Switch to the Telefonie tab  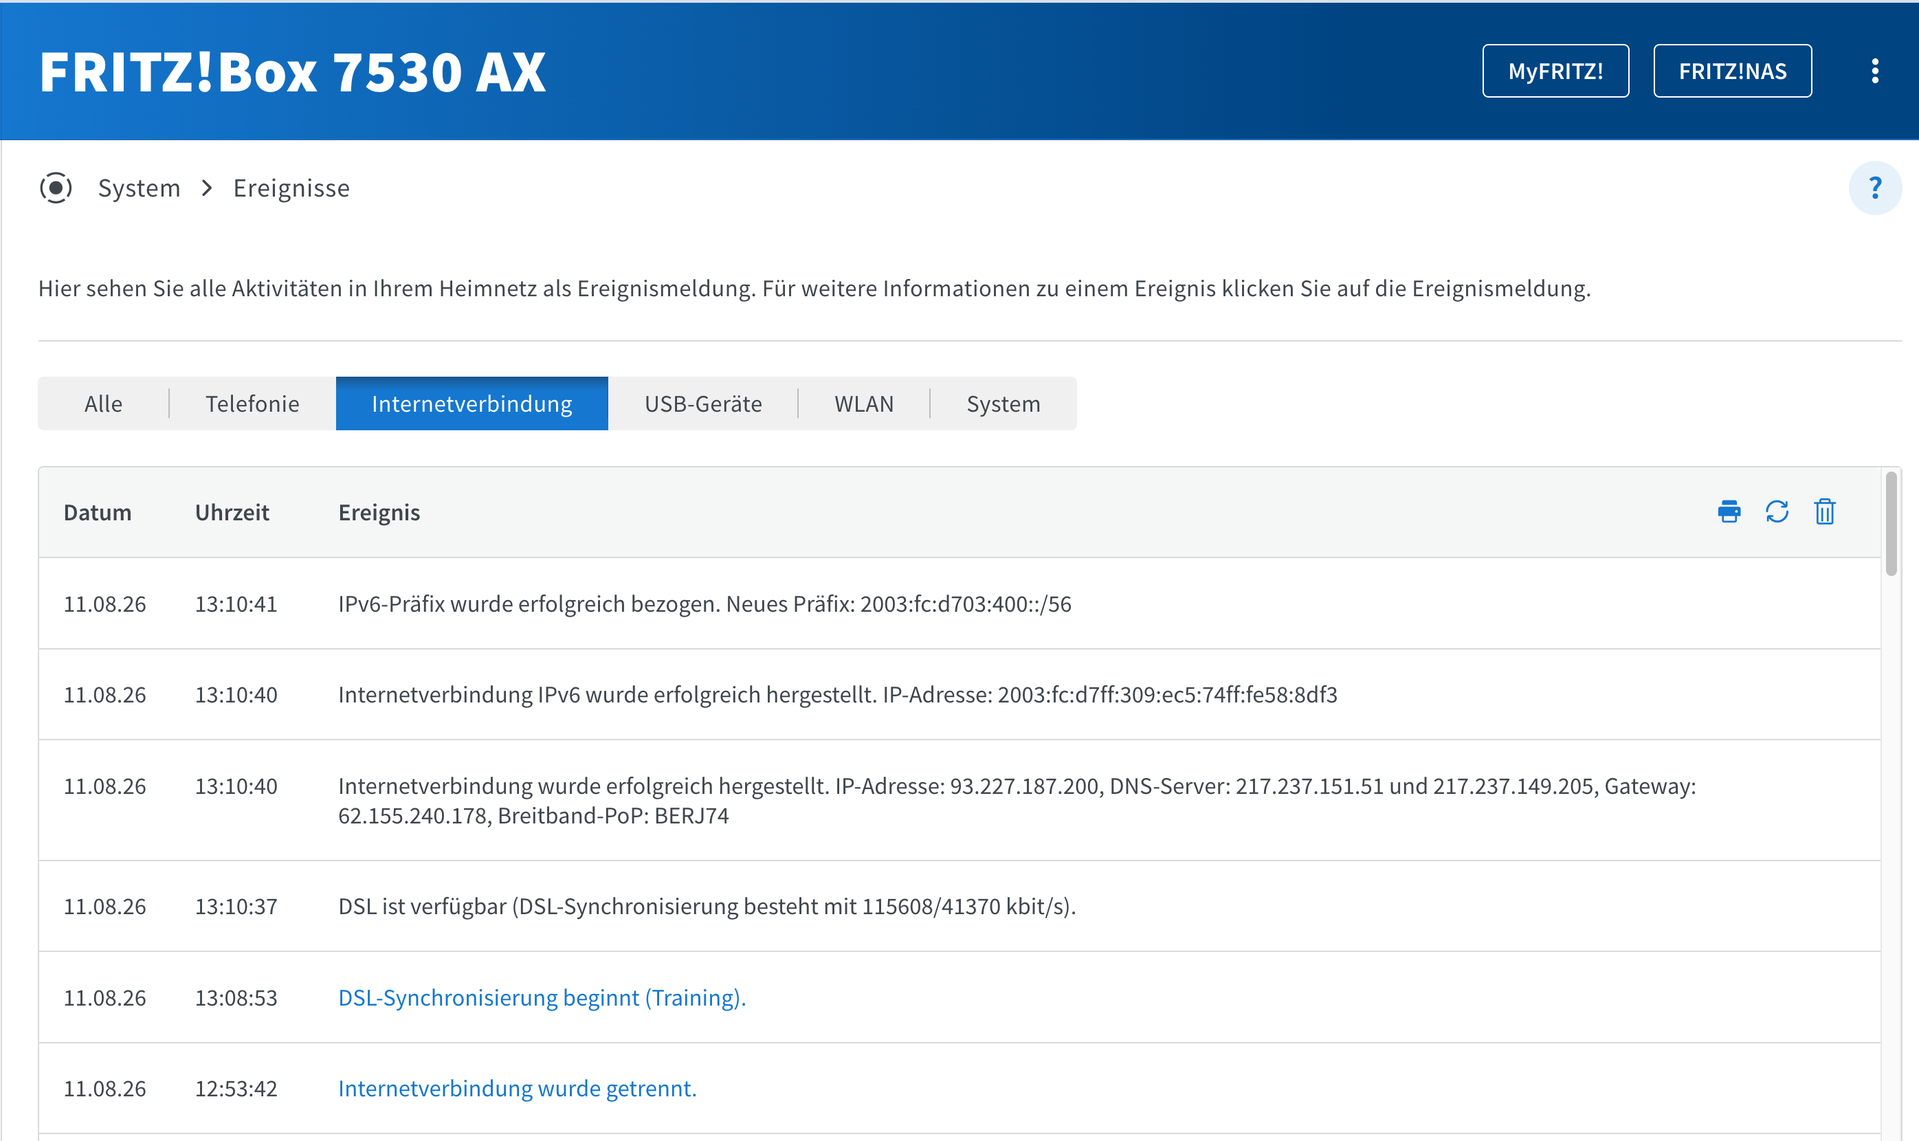252,403
